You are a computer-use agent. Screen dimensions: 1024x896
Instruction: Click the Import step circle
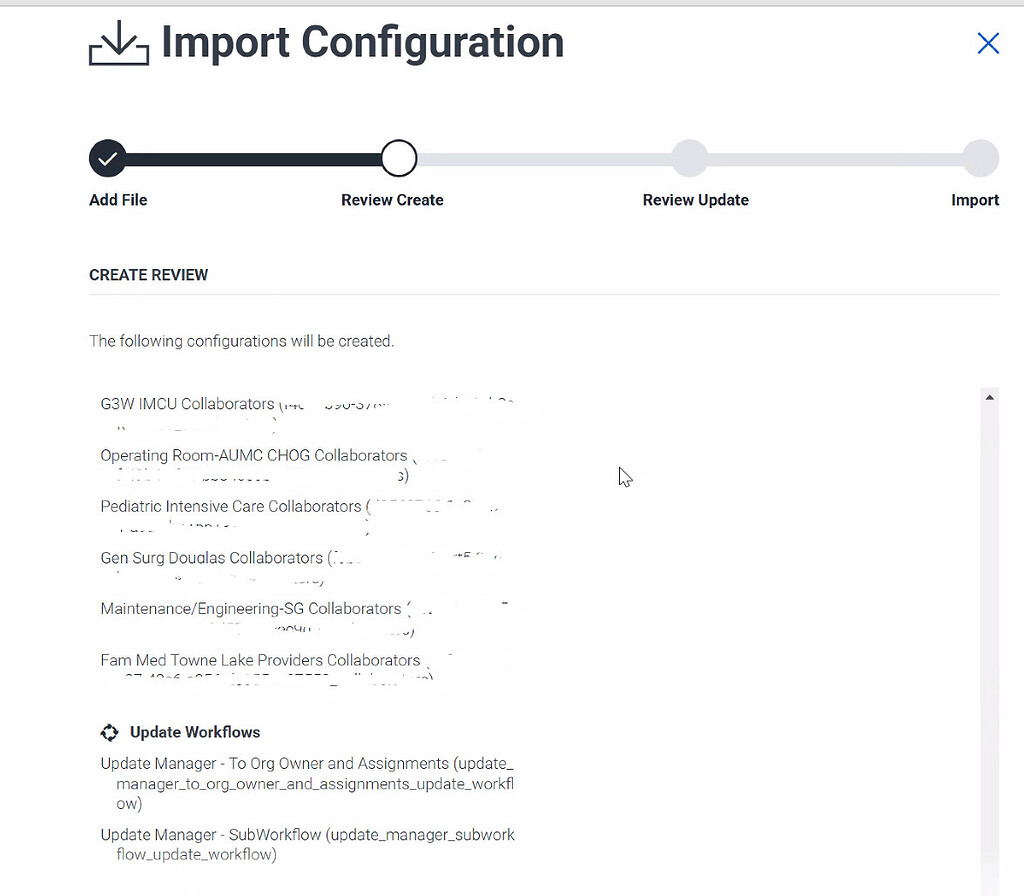(981, 158)
